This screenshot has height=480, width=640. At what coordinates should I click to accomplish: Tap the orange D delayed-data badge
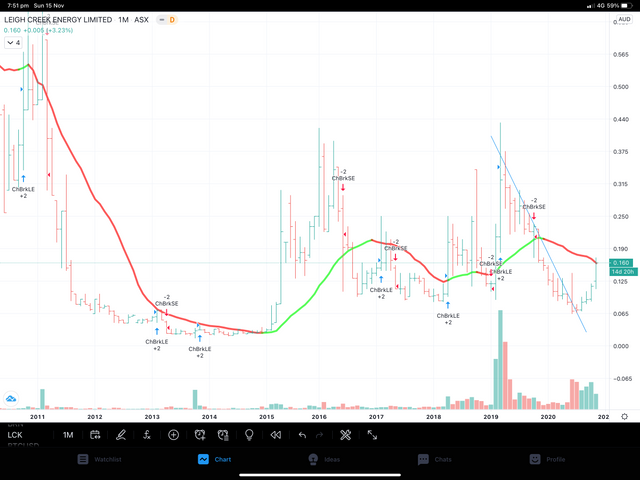pyautogui.click(x=172, y=20)
